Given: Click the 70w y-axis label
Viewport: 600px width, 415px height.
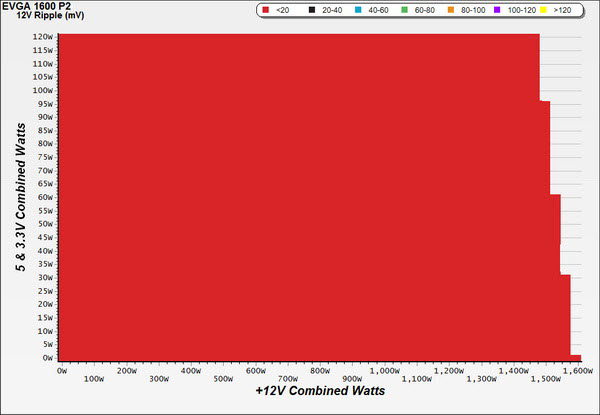Looking at the screenshot, I should 45,171.
